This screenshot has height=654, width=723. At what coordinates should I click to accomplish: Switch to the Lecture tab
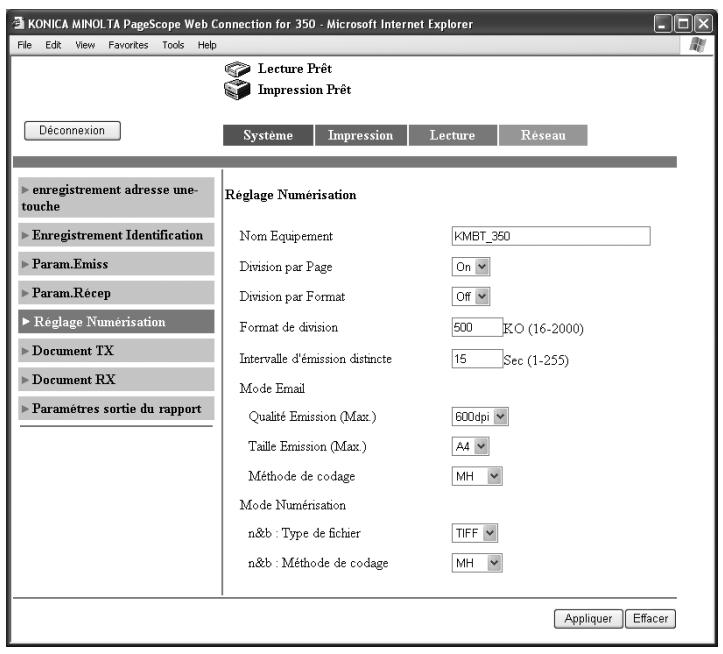452,135
